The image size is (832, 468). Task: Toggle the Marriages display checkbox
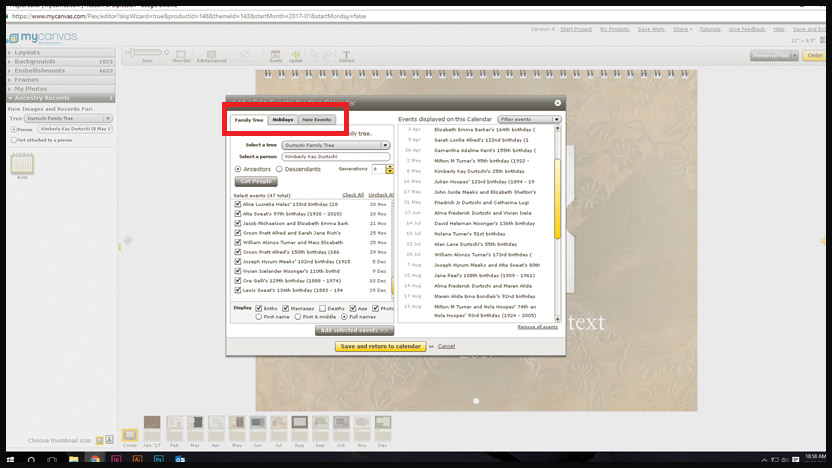(x=285, y=308)
